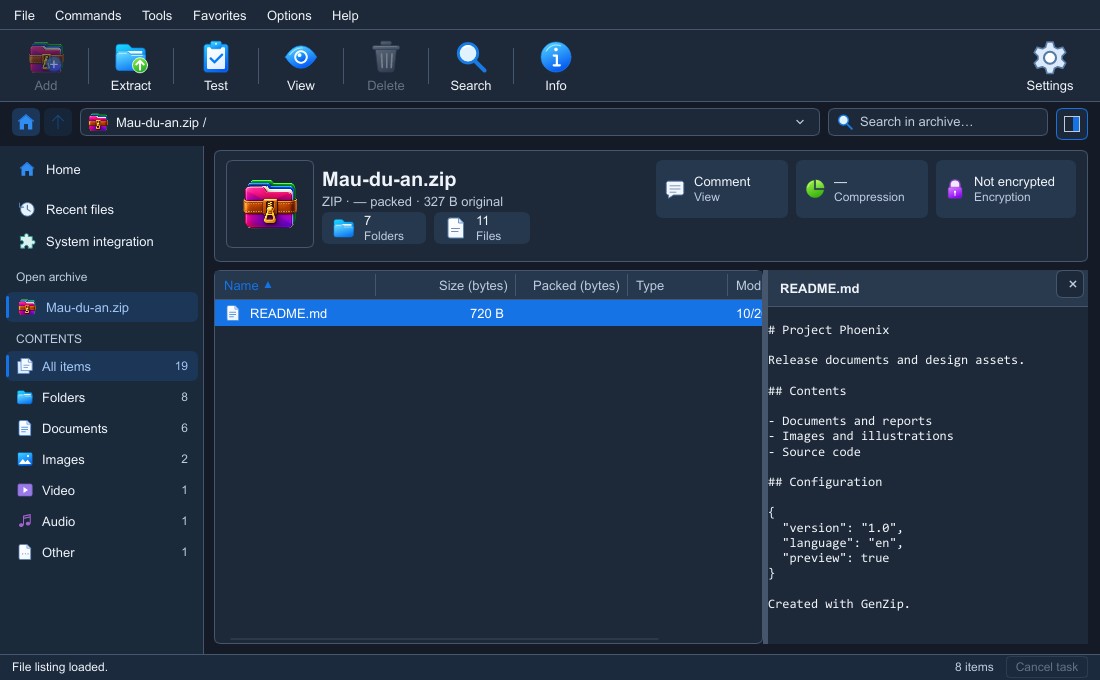Filter contents by Audio
This screenshot has height=680, width=1100.
(102, 521)
